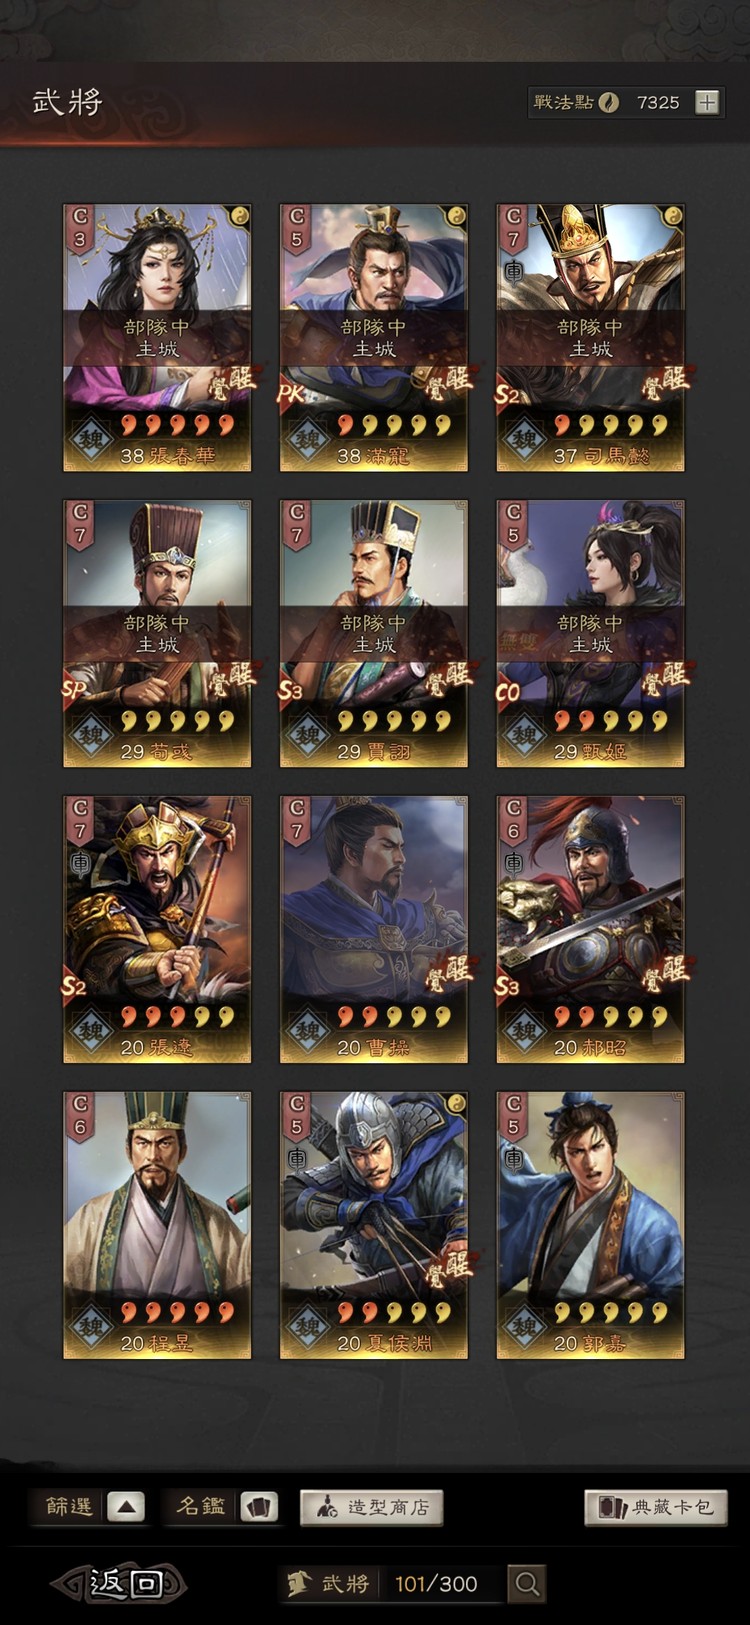The width and height of the screenshot is (750, 1625).
Task: Open the 名鑑 card catalog icon
Action: point(259,1507)
